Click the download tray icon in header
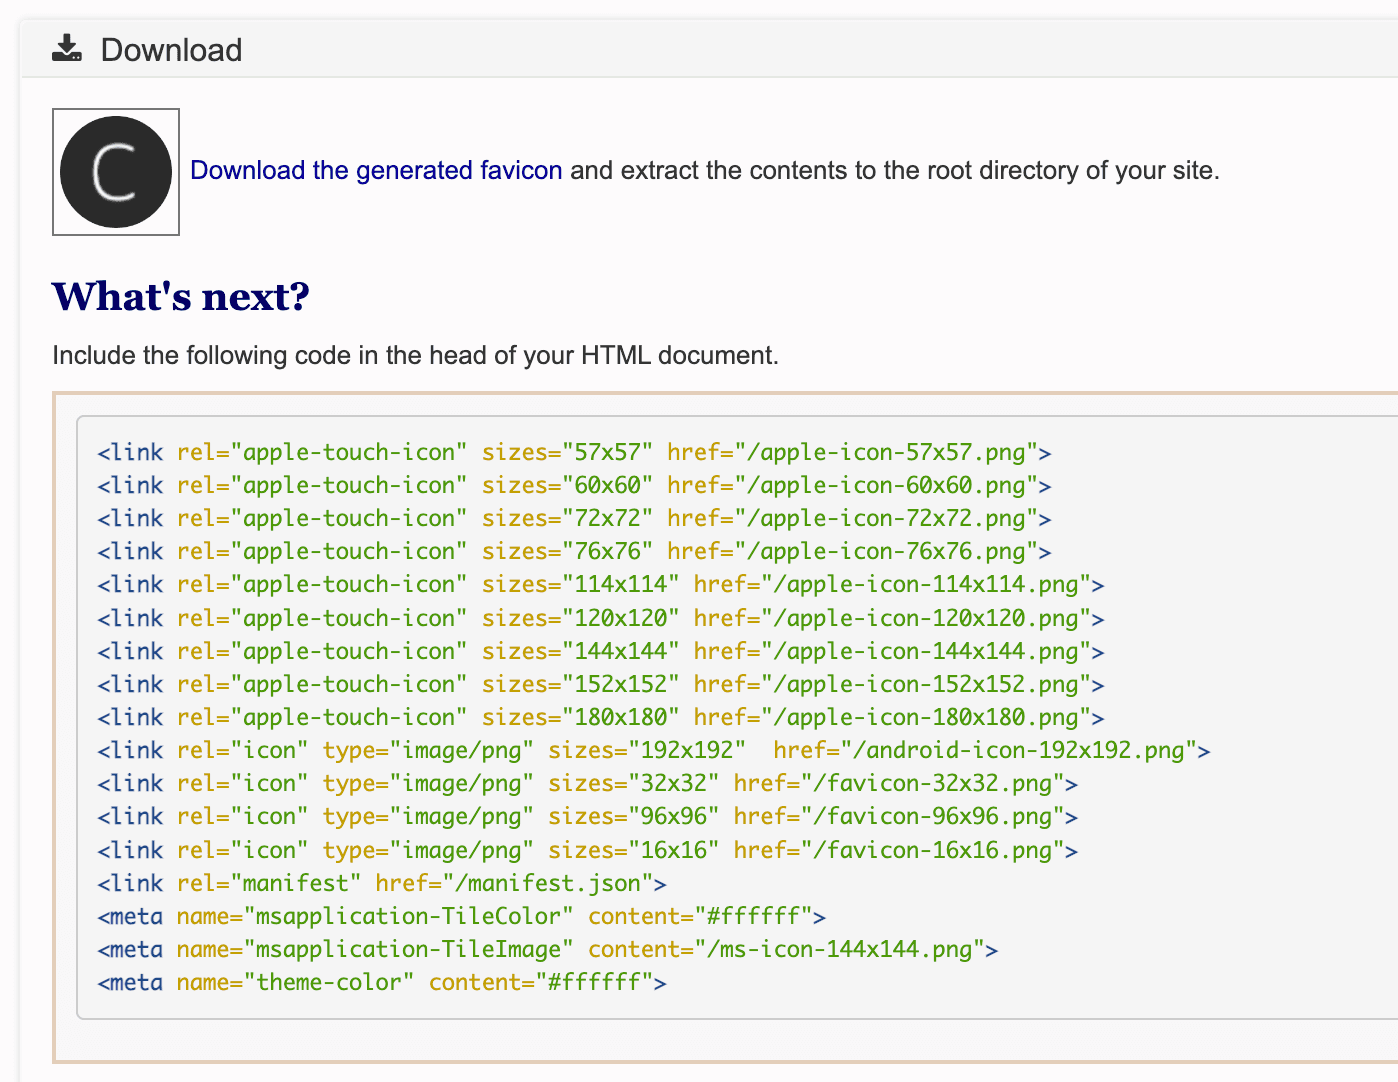The image size is (1398, 1082). pos(67,49)
